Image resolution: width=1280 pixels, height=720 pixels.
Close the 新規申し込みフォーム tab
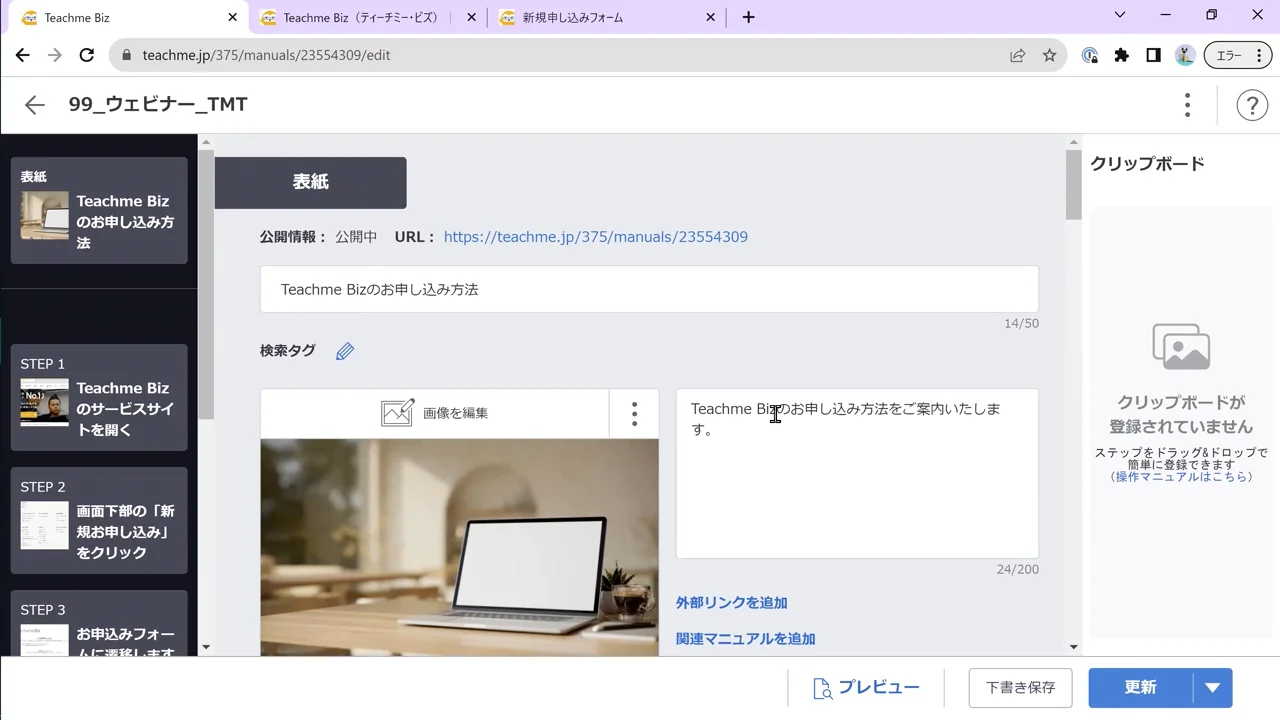coord(711,17)
